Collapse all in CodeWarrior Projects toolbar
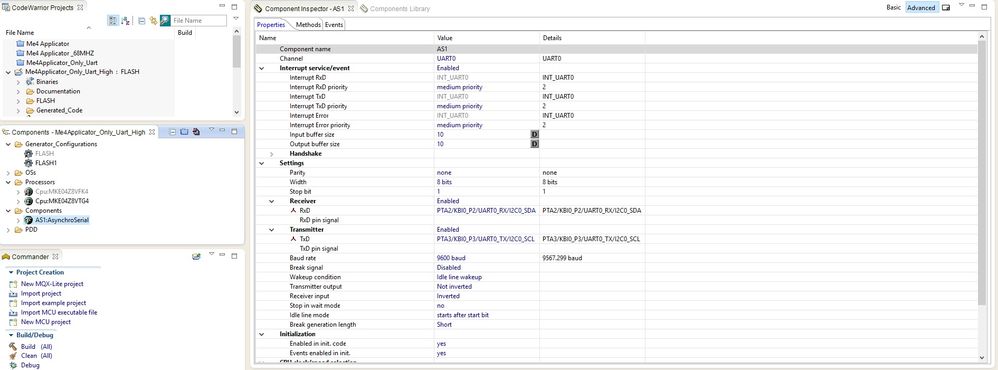This screenshot has width=998, height=370. tap(141, 20)
